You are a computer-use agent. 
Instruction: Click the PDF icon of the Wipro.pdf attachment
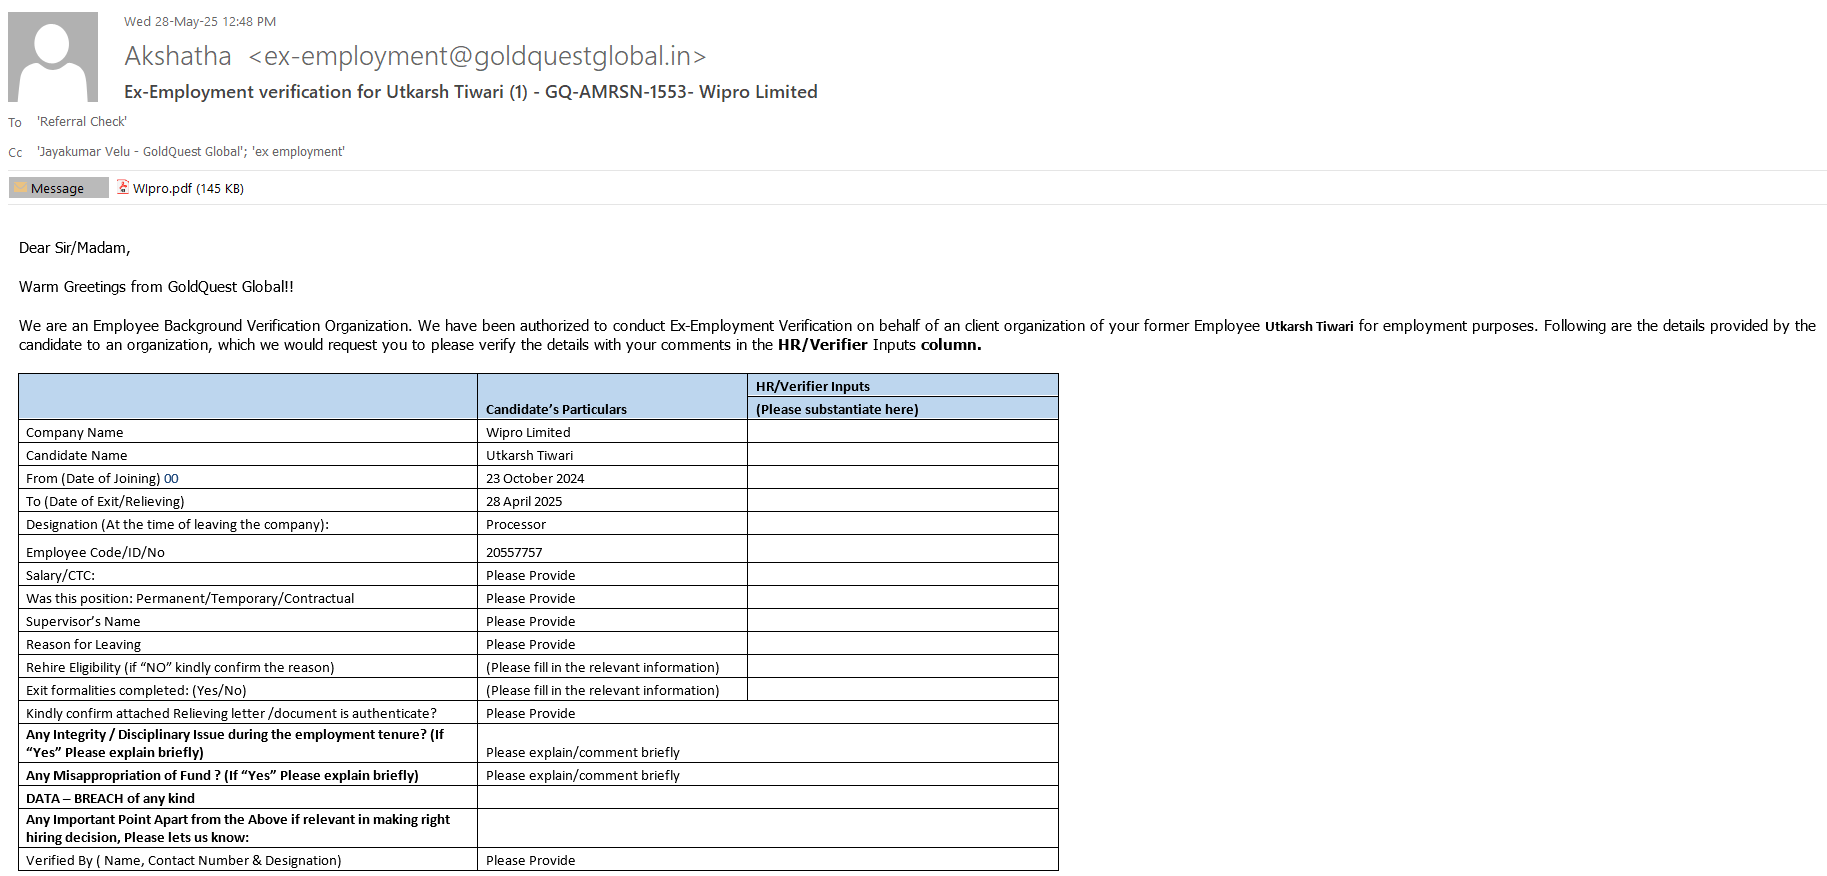pyautogui.click(x=123, y=187)
